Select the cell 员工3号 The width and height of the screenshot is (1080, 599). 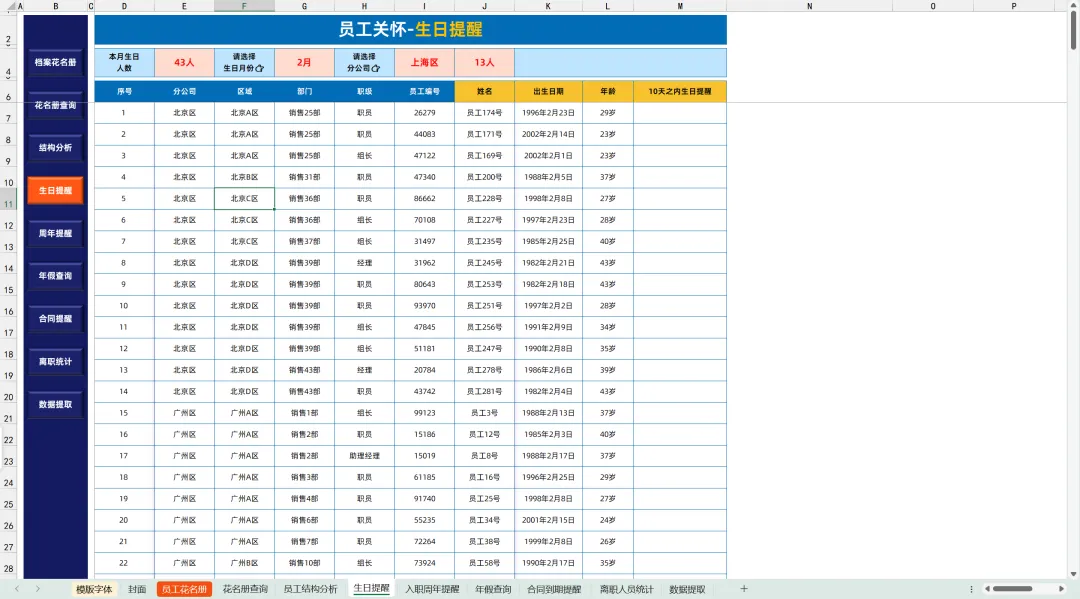pos(484,413)
